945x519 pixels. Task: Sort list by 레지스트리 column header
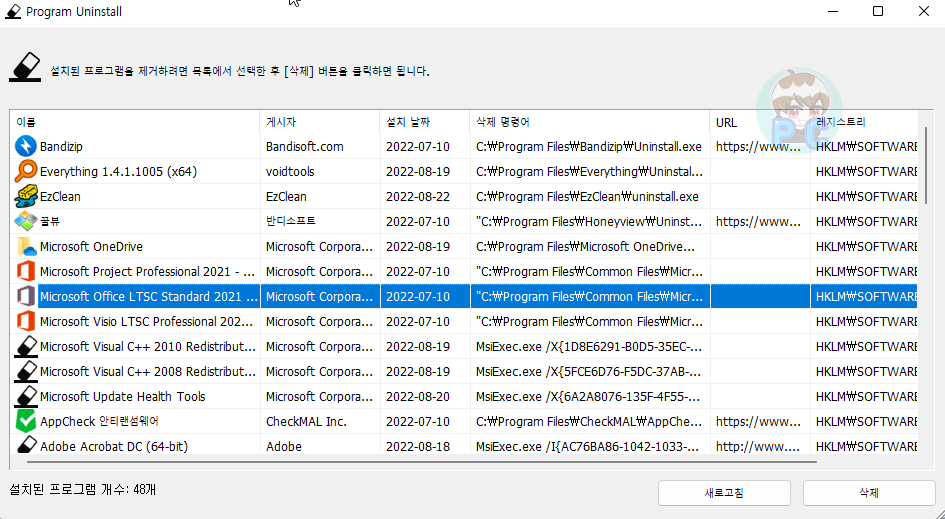click(x=864, y=122)
